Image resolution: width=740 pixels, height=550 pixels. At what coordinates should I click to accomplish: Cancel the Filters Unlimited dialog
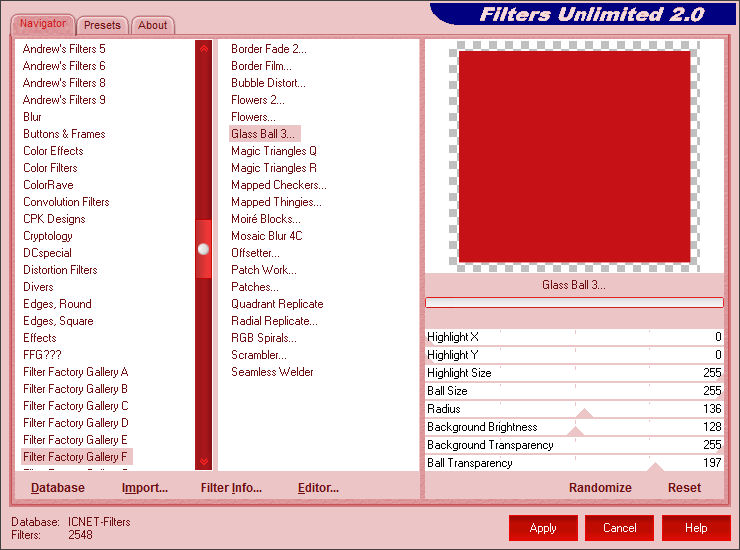tap(619, 527)
